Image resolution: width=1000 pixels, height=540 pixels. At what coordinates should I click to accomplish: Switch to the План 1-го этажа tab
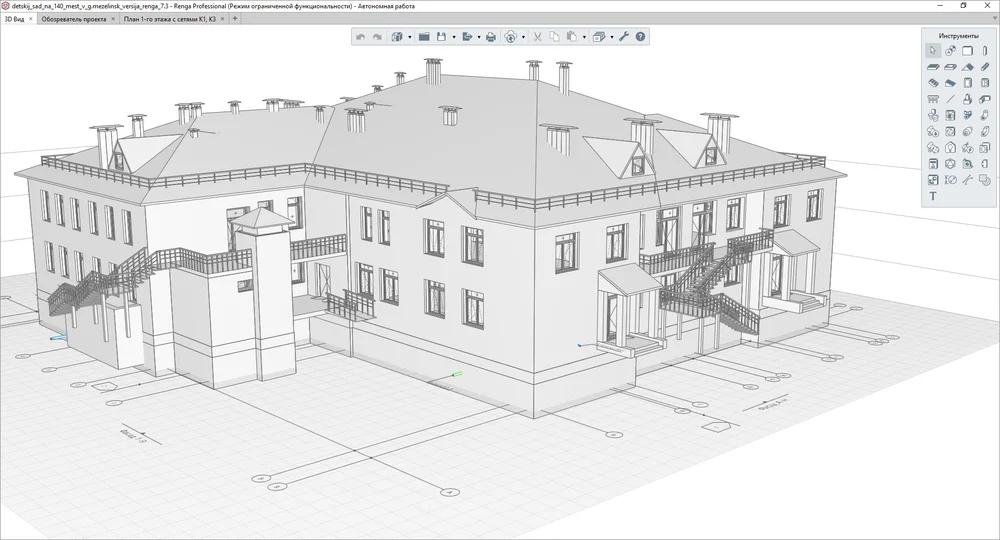[x=170, y=18]
